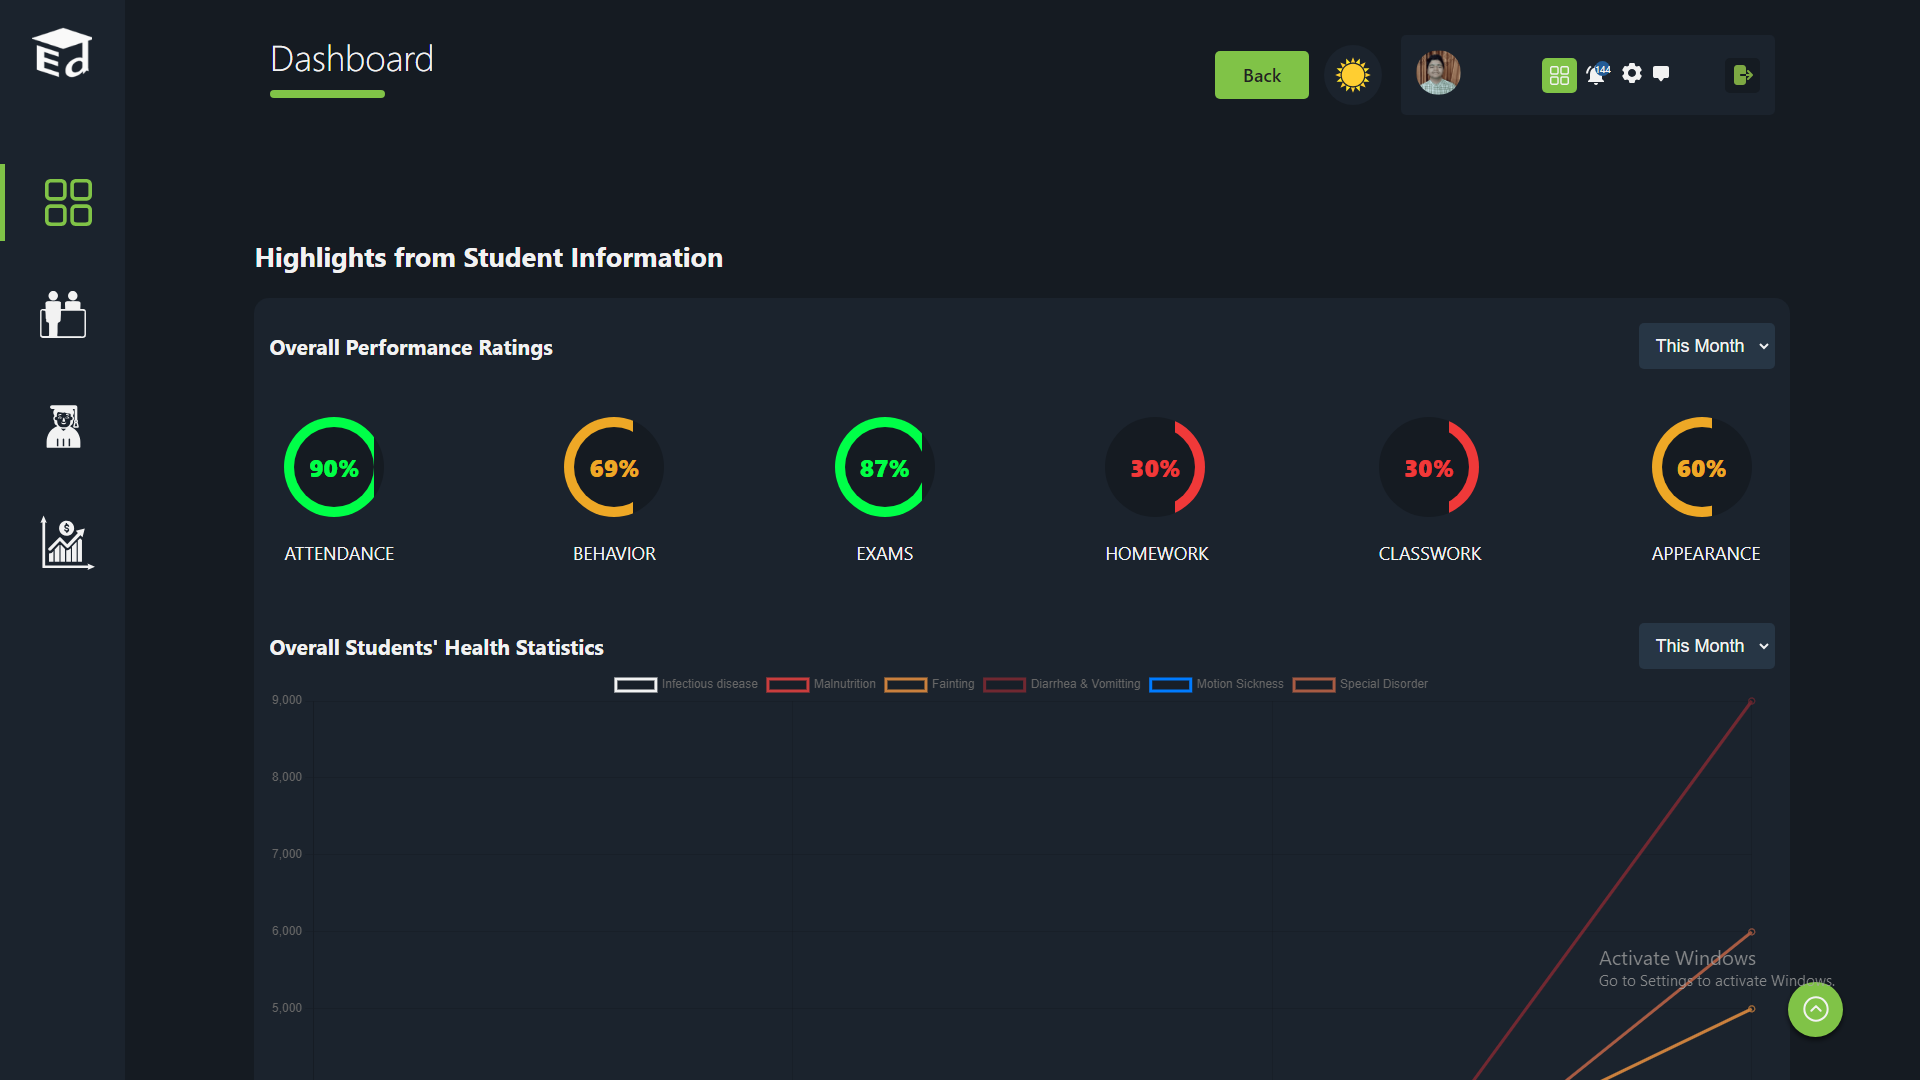Click the green grid icon in header
The image size is (1920, 1080).
point(1559,75)
